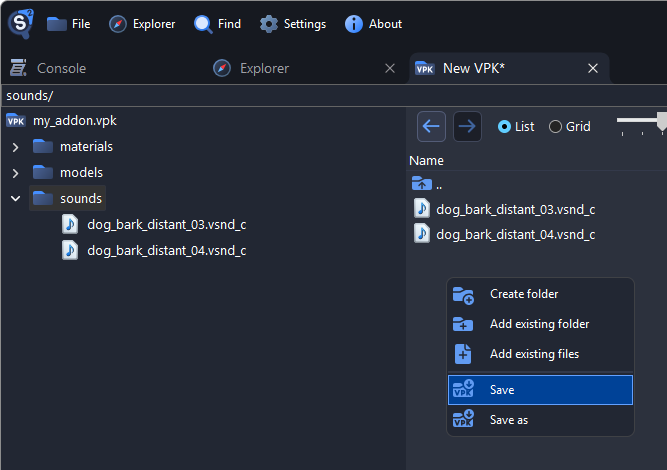Select the models folder in tree
The height and width of the screenshot is (470, 667).
(x=81, y=173)
